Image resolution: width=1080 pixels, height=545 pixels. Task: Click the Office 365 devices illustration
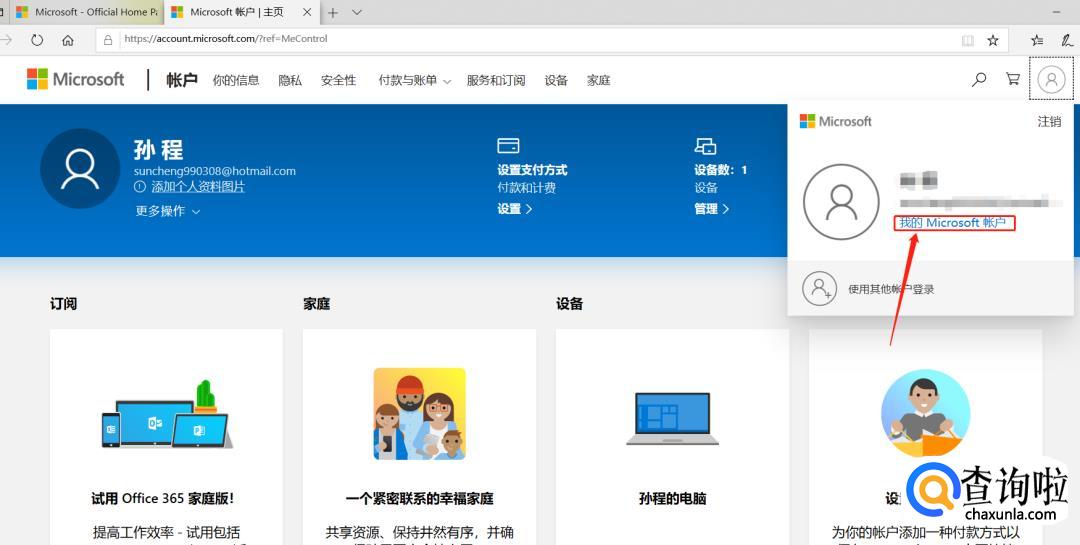pyautogui.click(x=166, y=414)
